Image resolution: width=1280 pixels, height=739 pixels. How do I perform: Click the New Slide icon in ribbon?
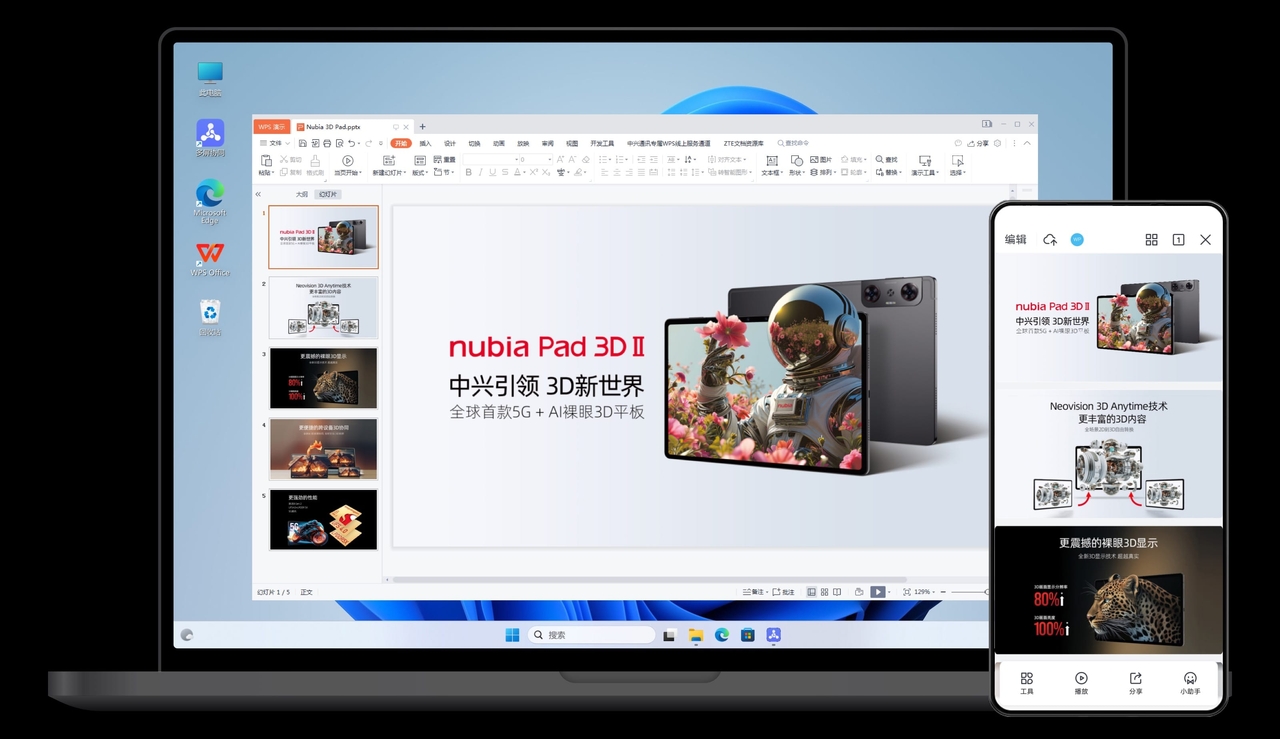387,161
